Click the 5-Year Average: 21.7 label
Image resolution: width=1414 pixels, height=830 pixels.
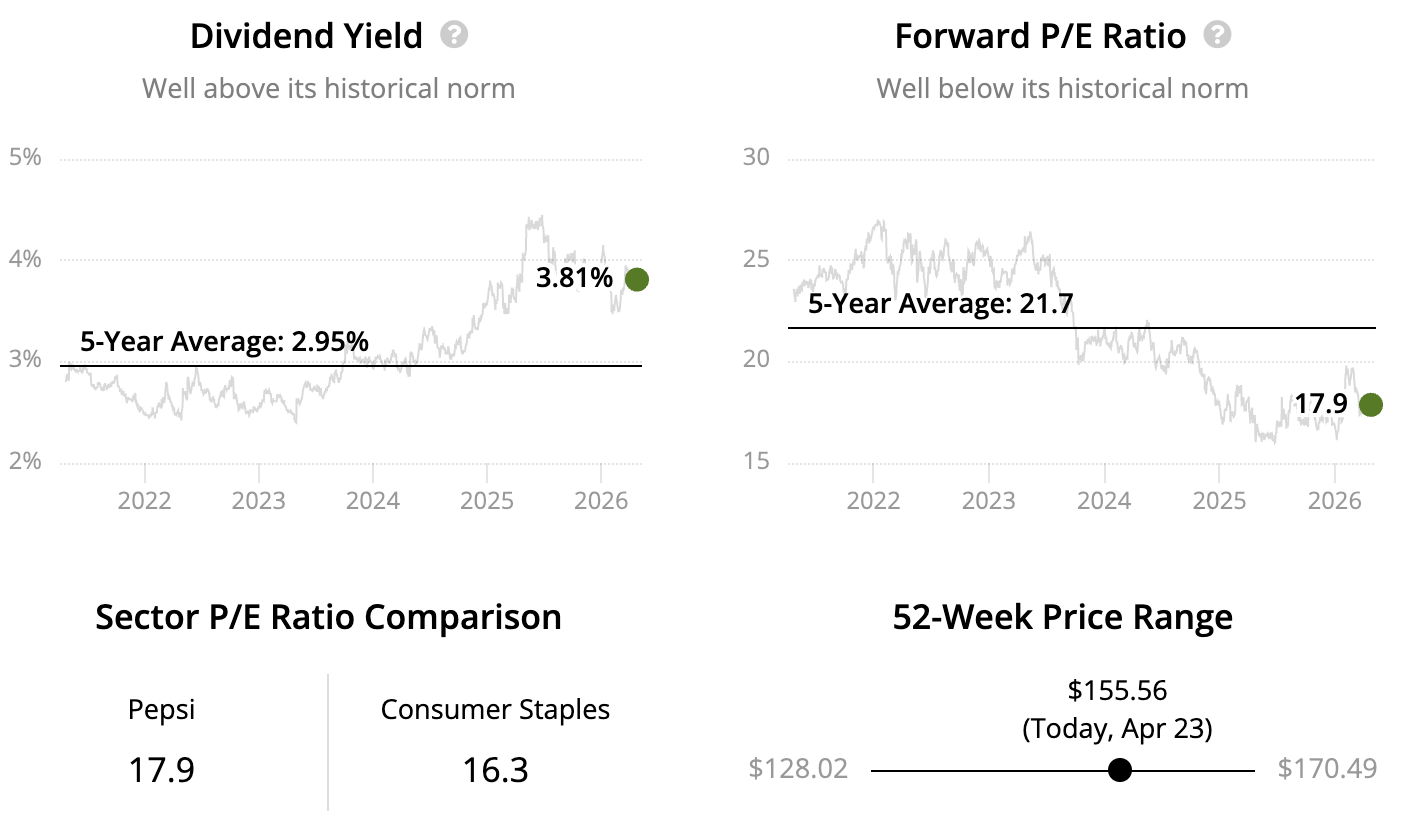[941, 304]
